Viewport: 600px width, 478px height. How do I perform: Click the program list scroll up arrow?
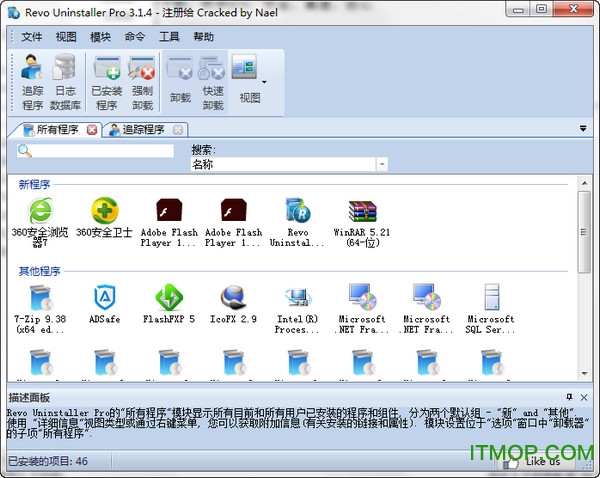click(584, 183)
